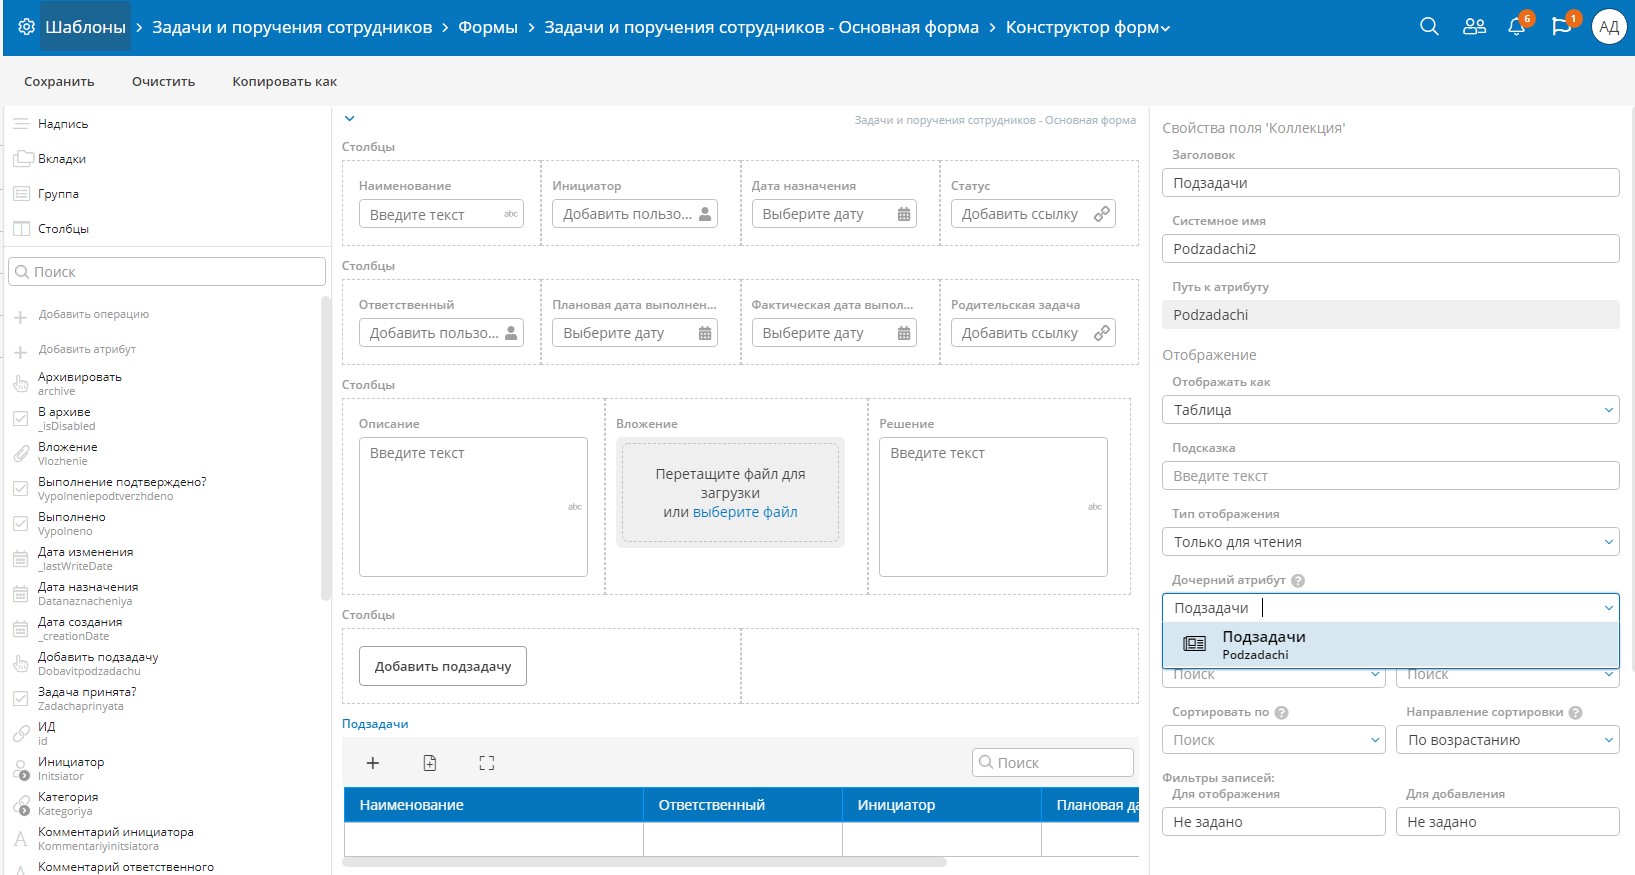Open notifications bell with badge 6
The width and height of the screenshot is (1635, 875).
click(x=1517, y=27)
